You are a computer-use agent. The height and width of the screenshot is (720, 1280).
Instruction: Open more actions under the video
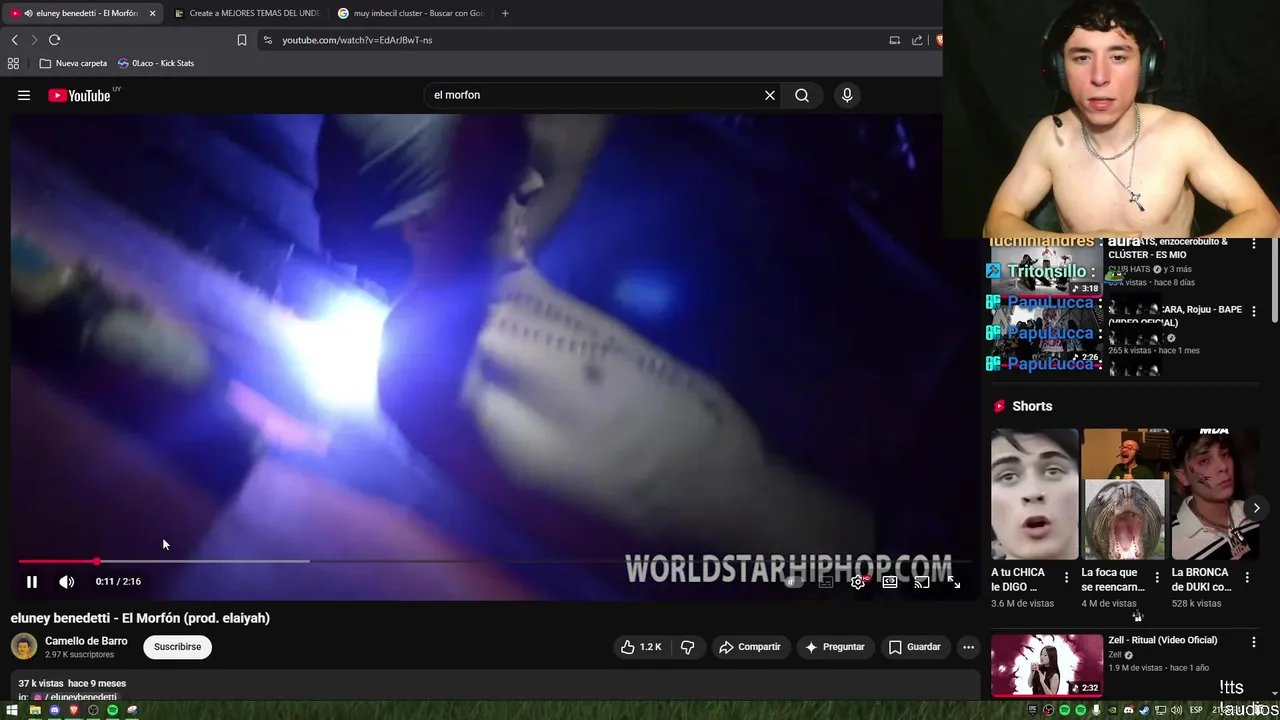click(x=968, y=647)
